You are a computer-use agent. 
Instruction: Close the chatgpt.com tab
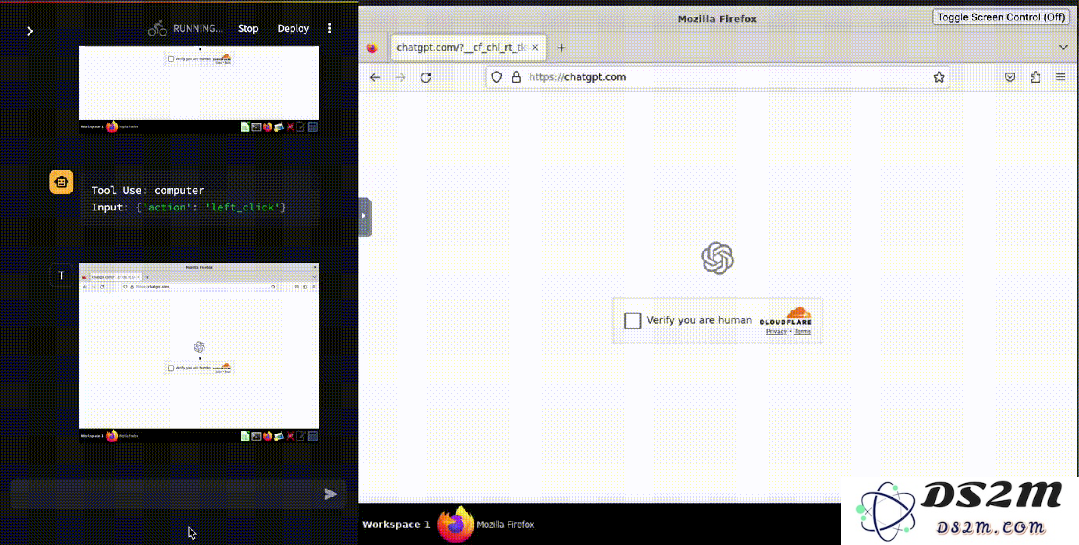(x=535, y=47)
